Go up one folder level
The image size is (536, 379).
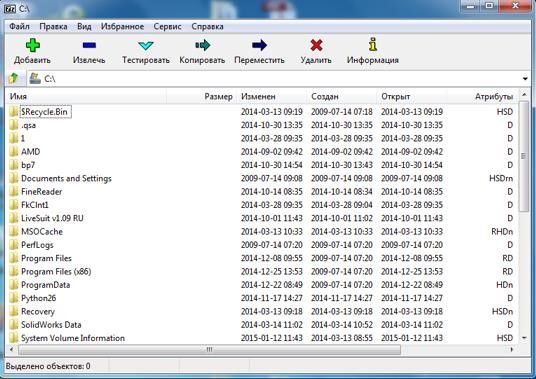(x=14, y=79)
